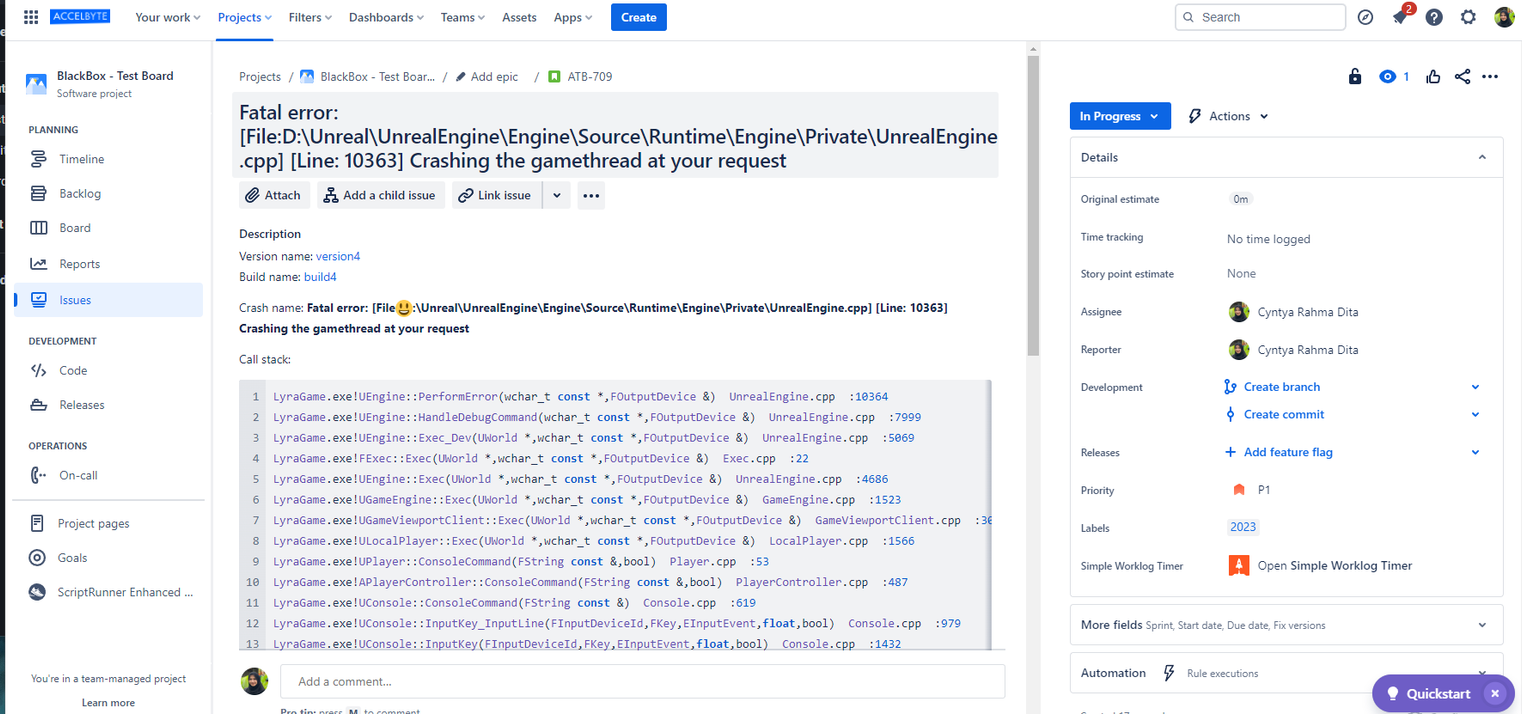Select Issues in sidebar

click(x=108, y=300)
